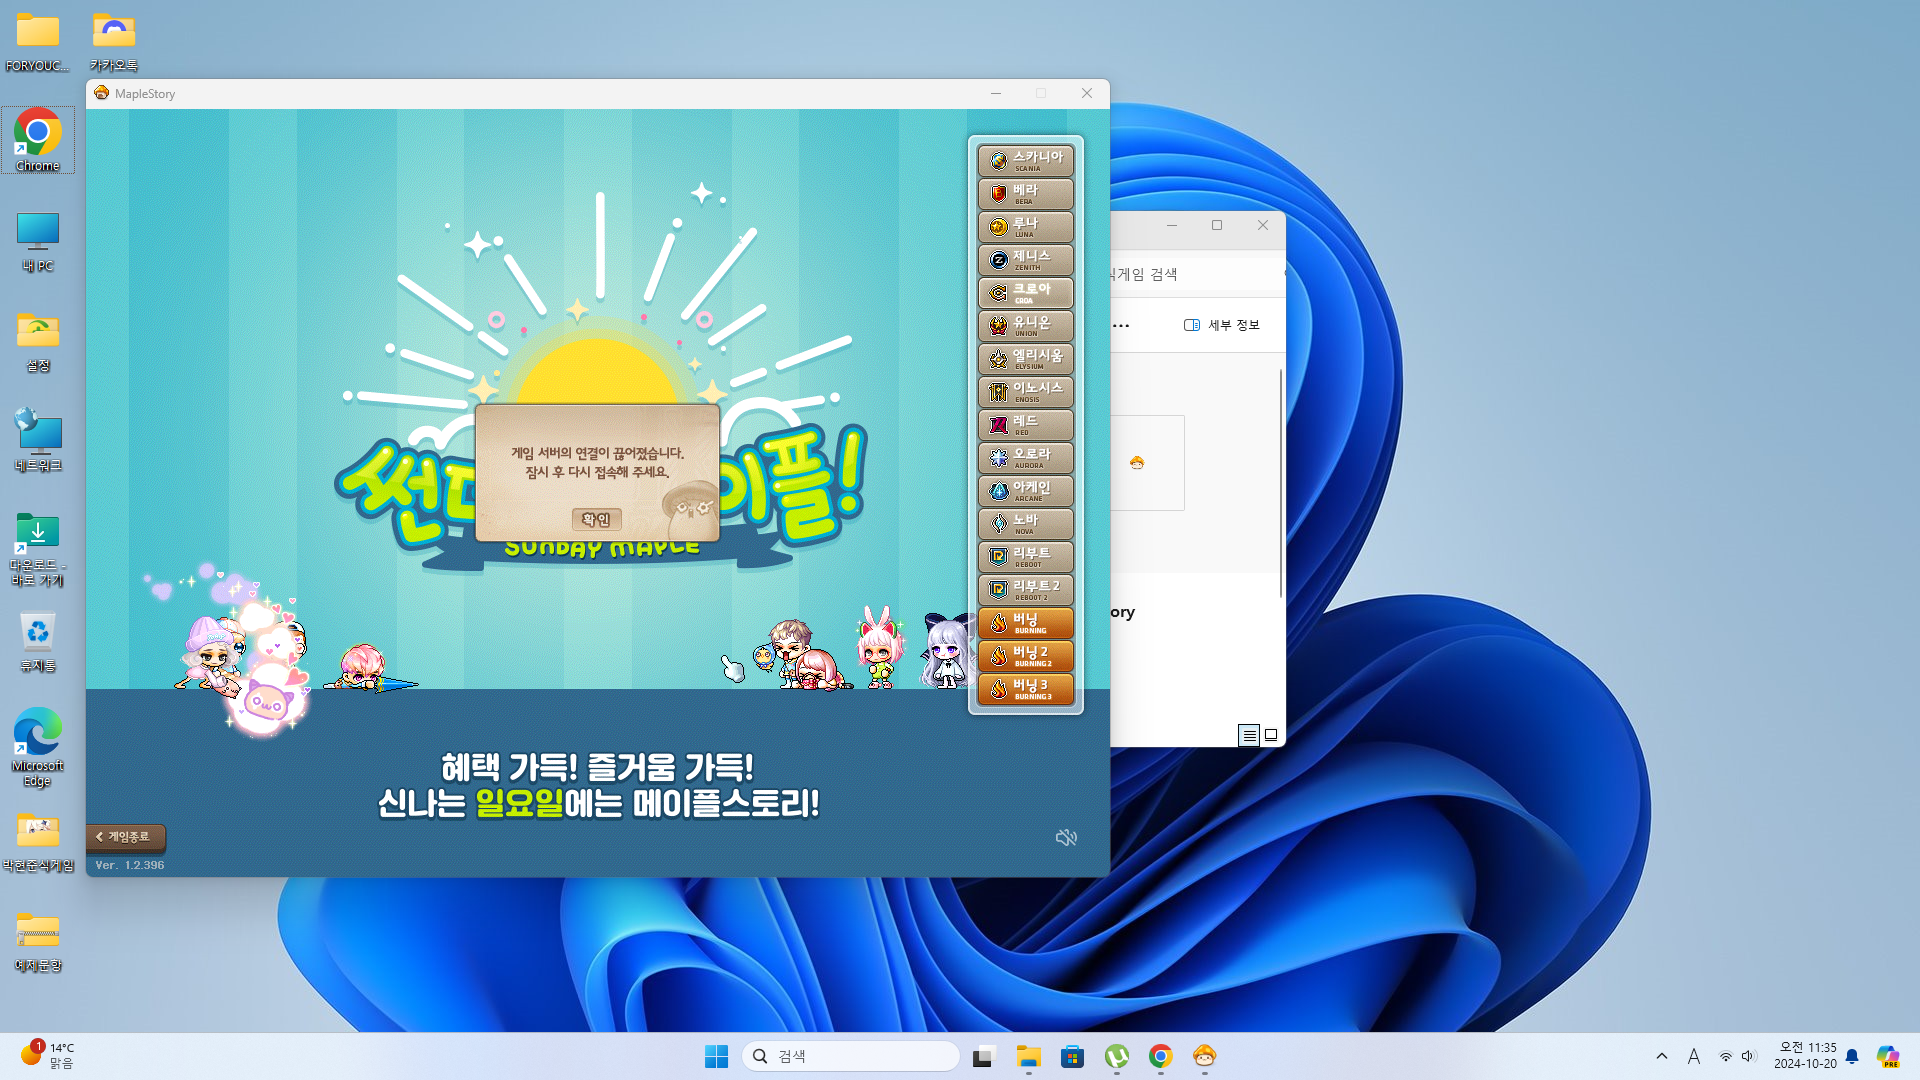This screenshot has width=1920, height=1080.
Task: Open the notification bell icon
Action: click(1852, 1056)
